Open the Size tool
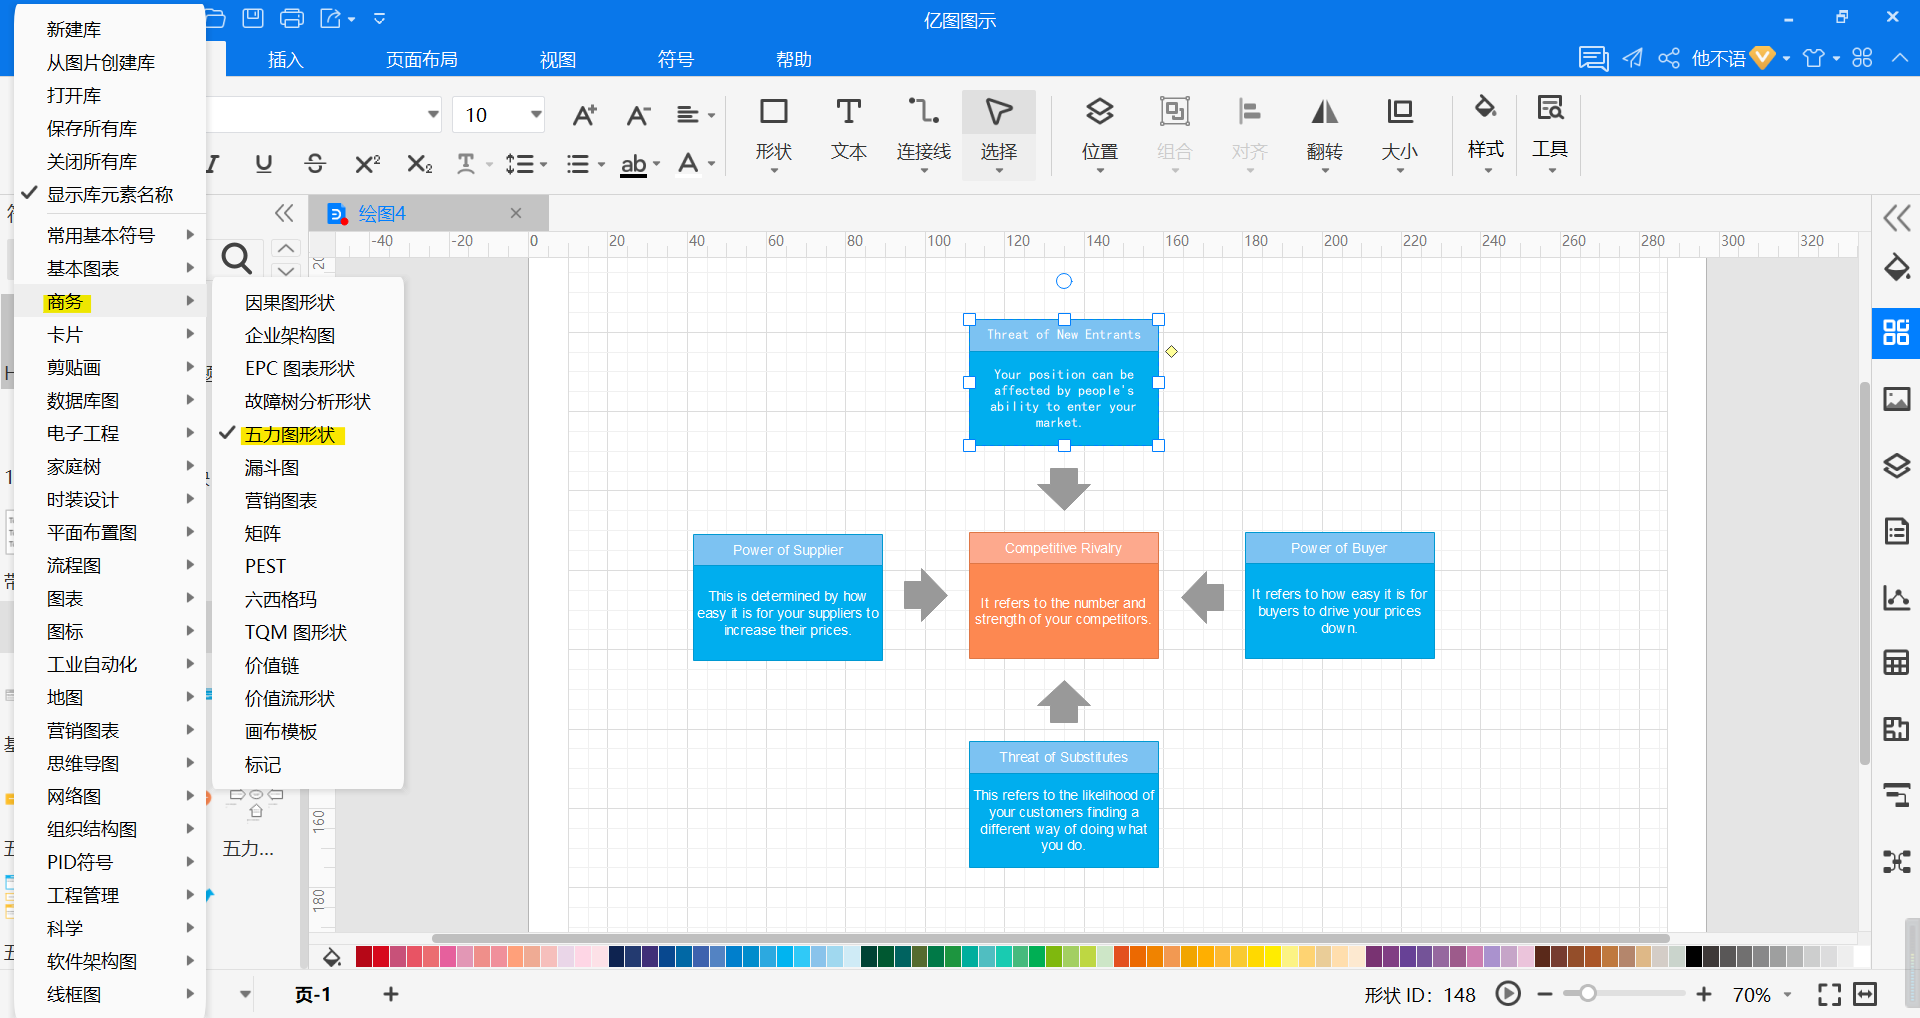 coord(1399,112)
